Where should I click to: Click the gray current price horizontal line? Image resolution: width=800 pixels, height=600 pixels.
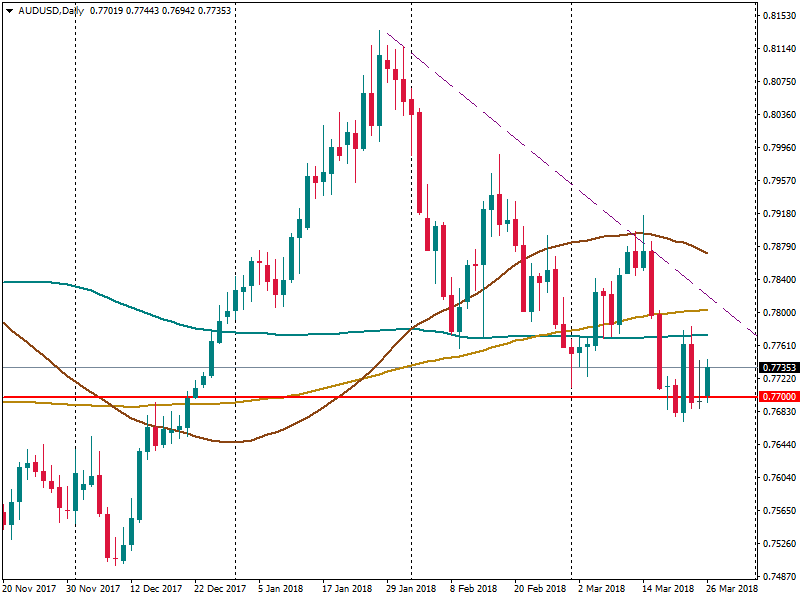[x=300, y=367]
